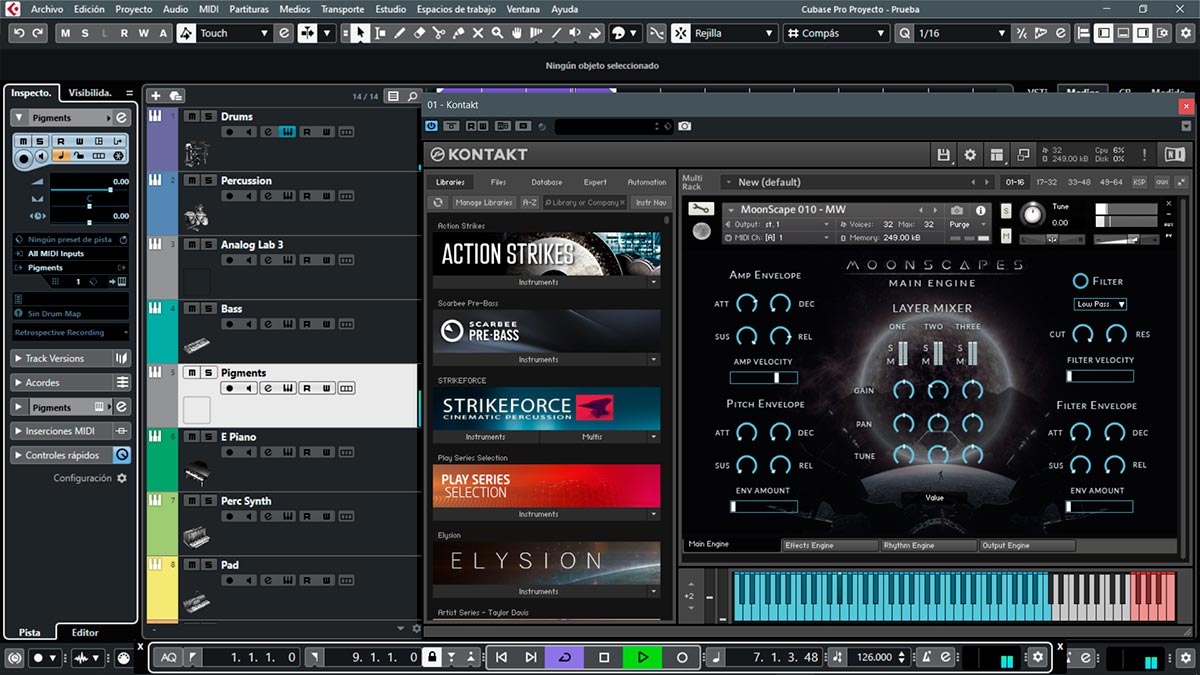Click the A-Z sort button
The height and width of the screenshot is (675, 1200).
pyautogui.click(x=529, y=203)
